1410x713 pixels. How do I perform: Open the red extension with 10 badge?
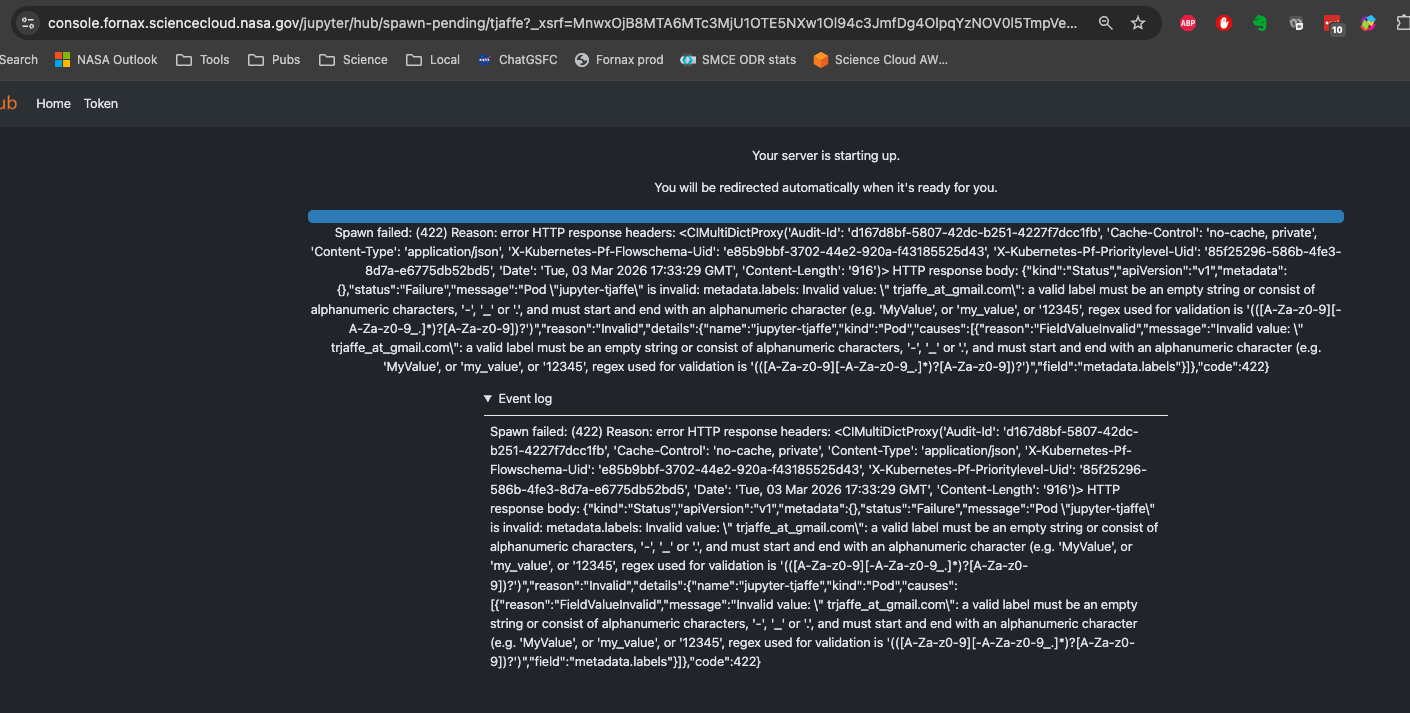[1333, 24]
